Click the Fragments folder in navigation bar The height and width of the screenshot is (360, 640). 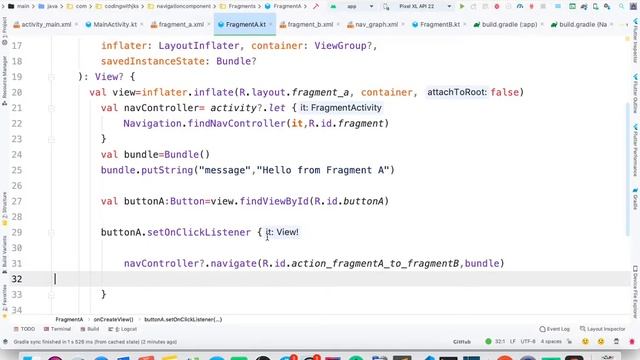point(238,7)
